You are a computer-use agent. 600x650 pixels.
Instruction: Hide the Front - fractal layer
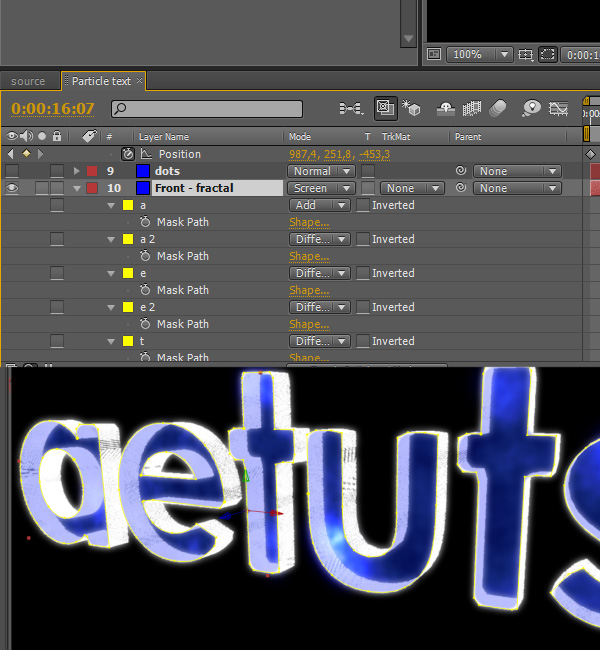[12, 188]
